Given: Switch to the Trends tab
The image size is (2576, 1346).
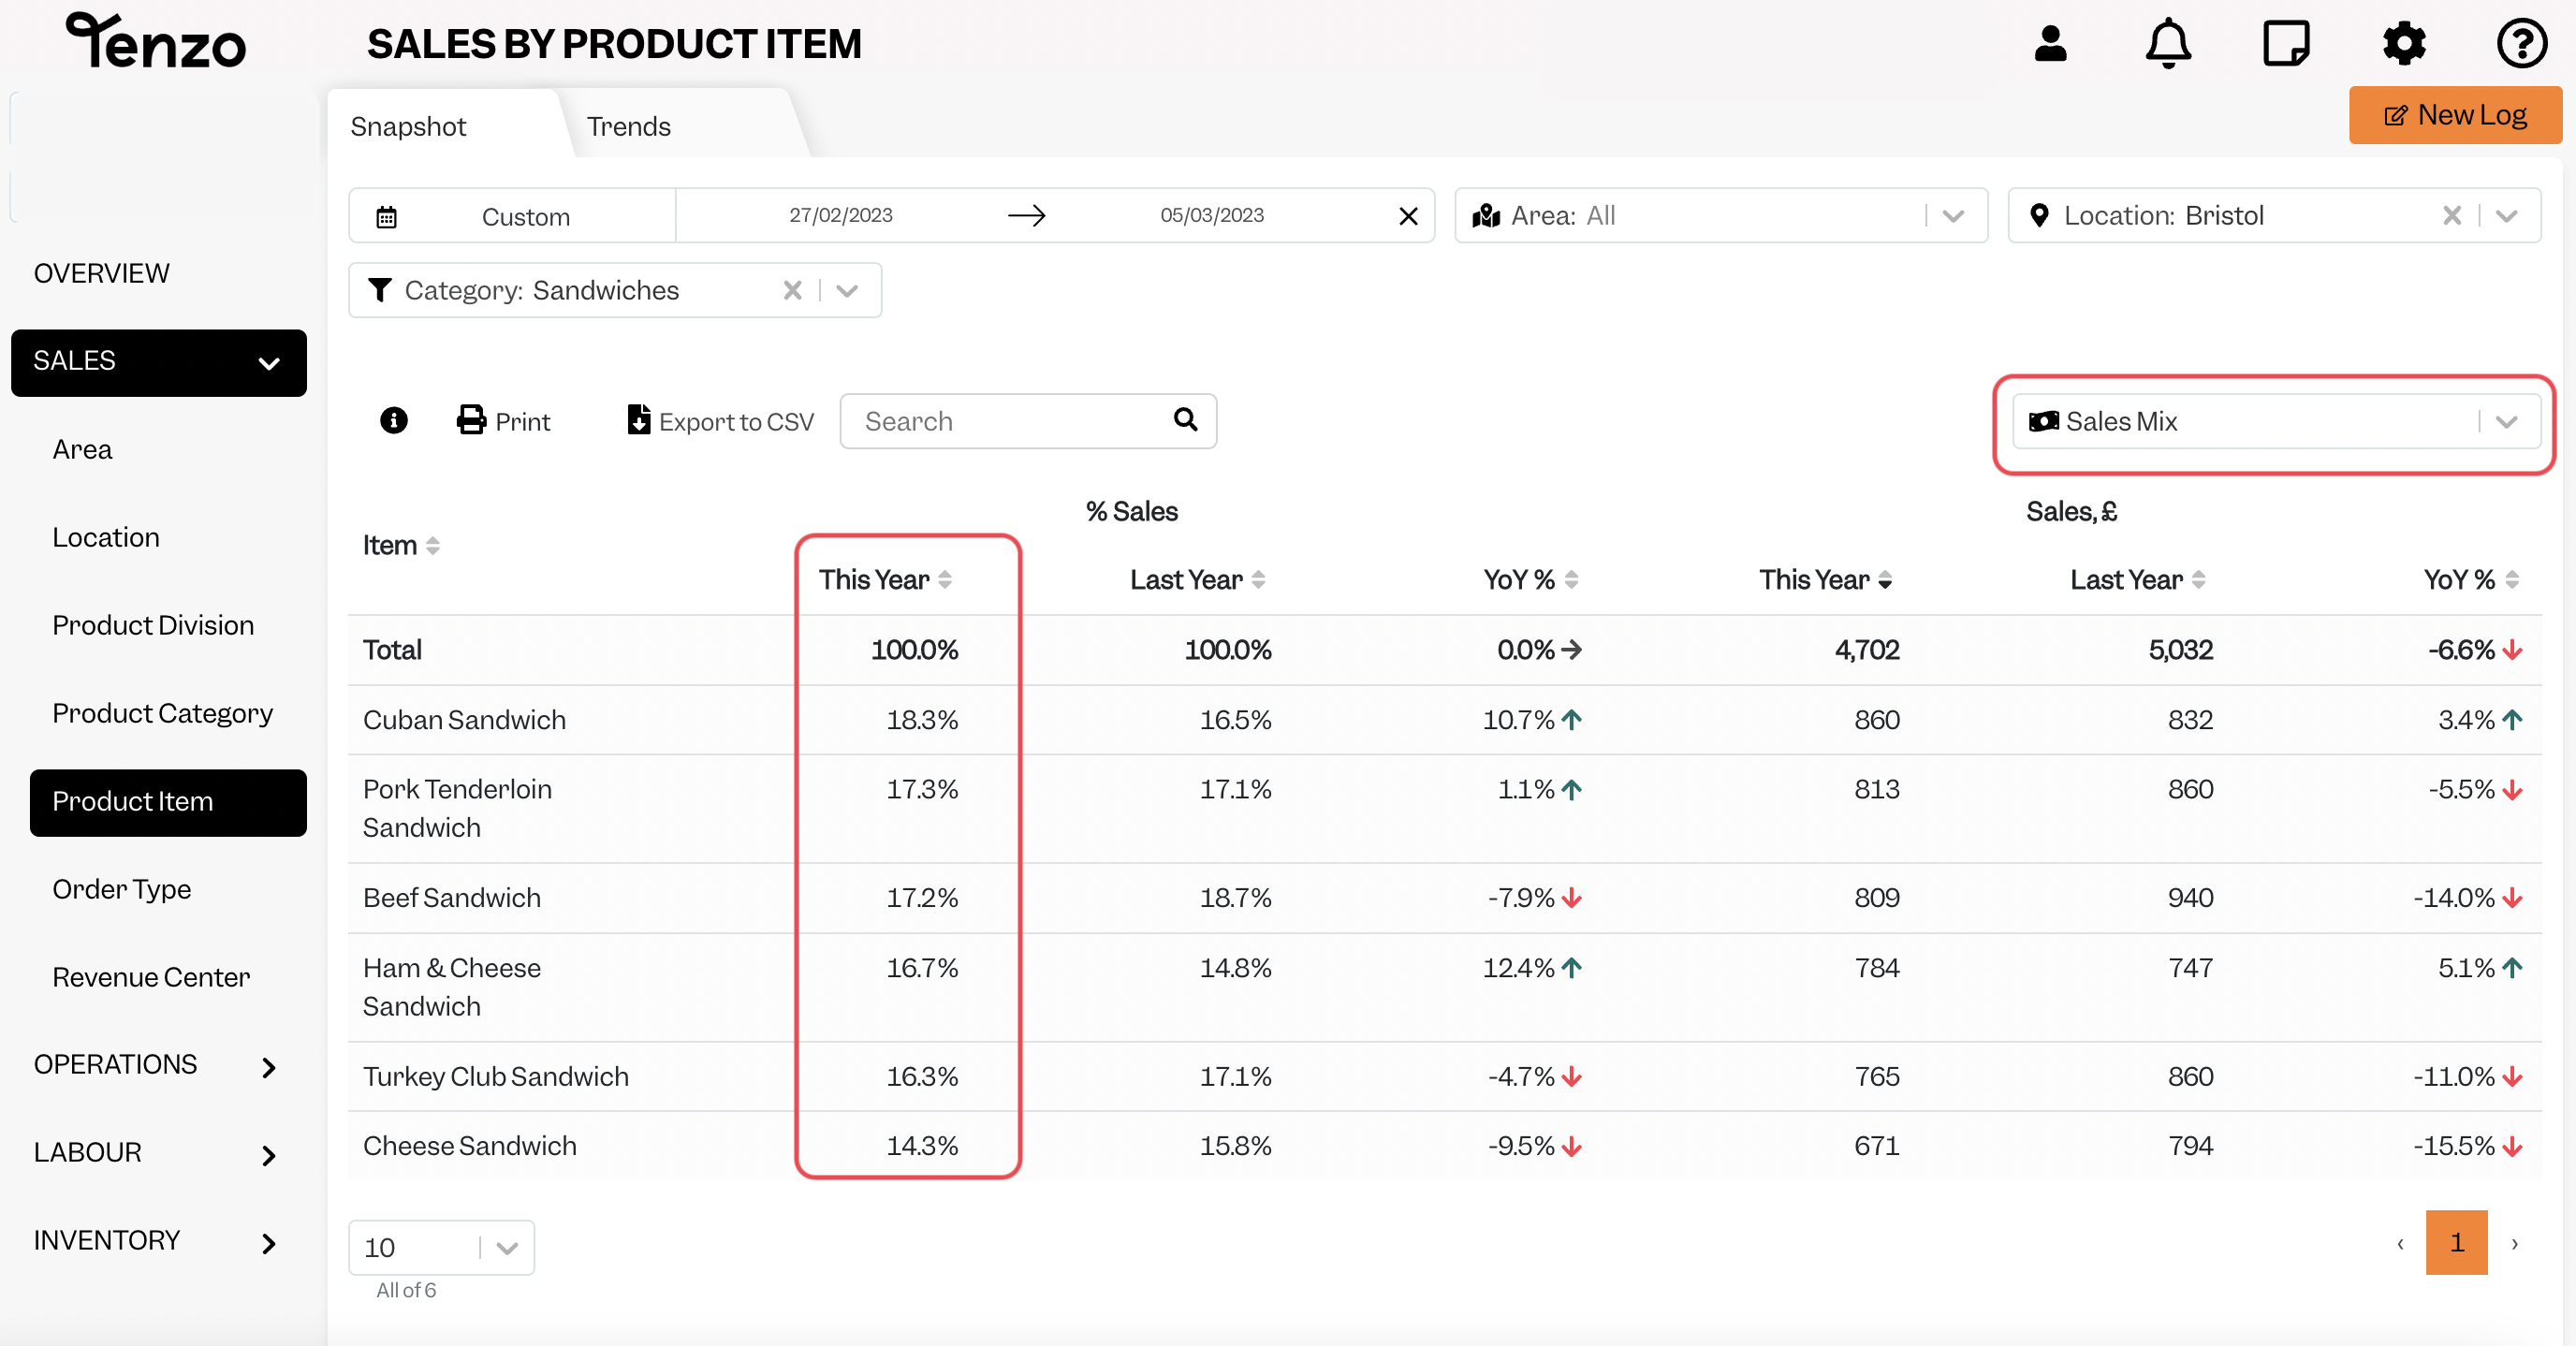Looking at the screenshot, I should tap(628, 127).
